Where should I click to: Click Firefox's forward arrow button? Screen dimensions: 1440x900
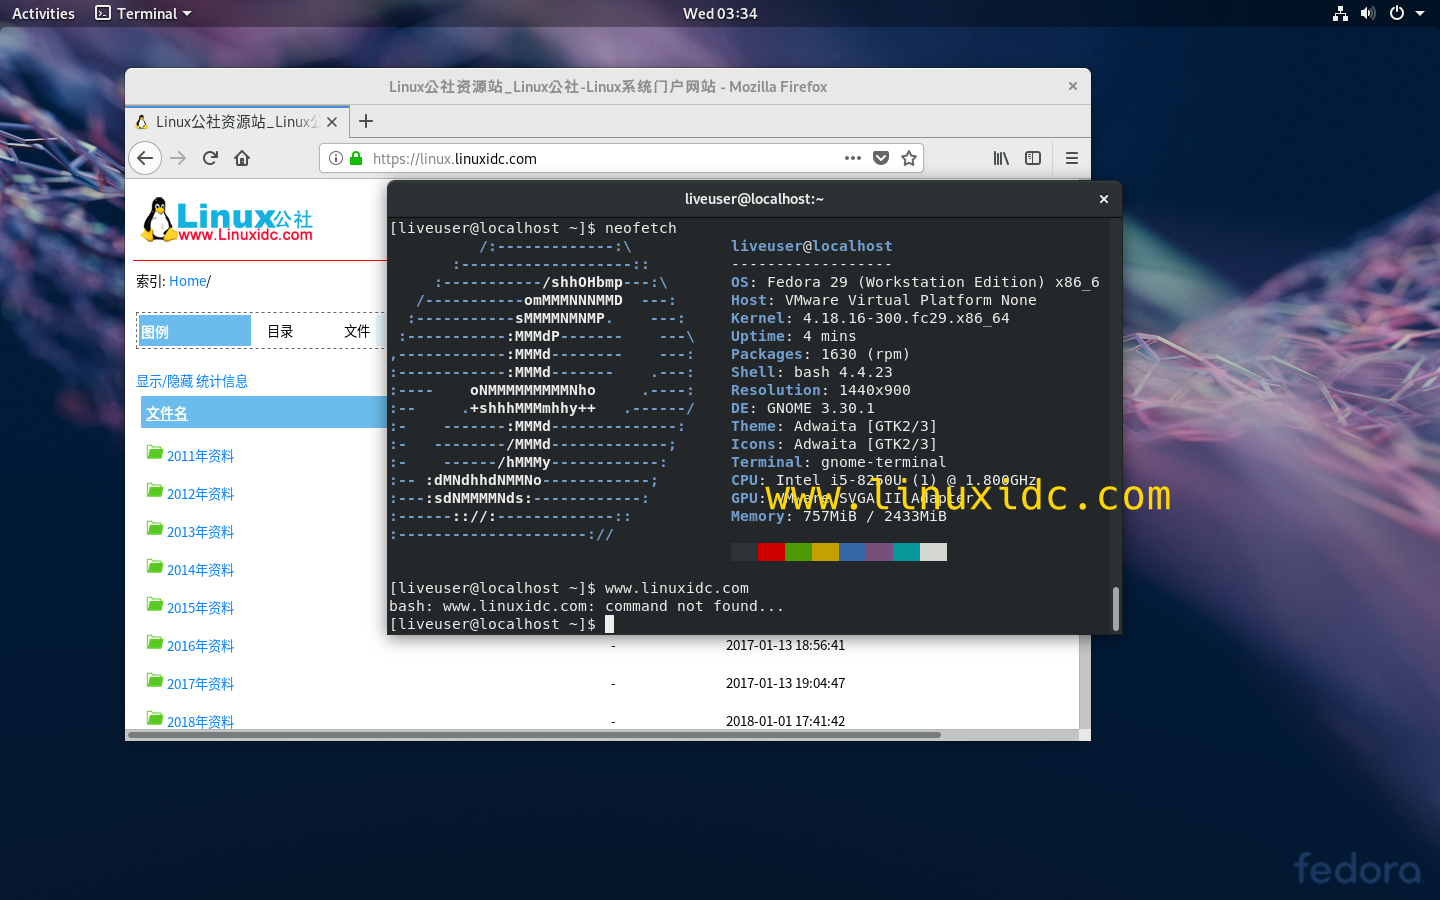(x=178, y=158)
